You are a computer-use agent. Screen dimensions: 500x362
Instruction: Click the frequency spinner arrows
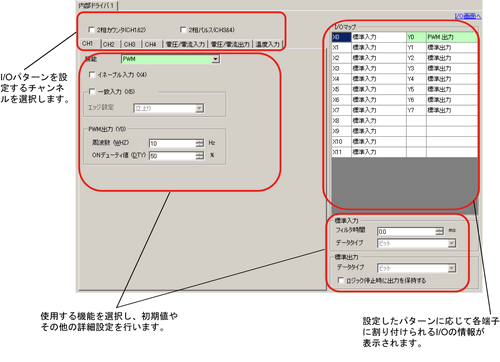coord(199,143)
